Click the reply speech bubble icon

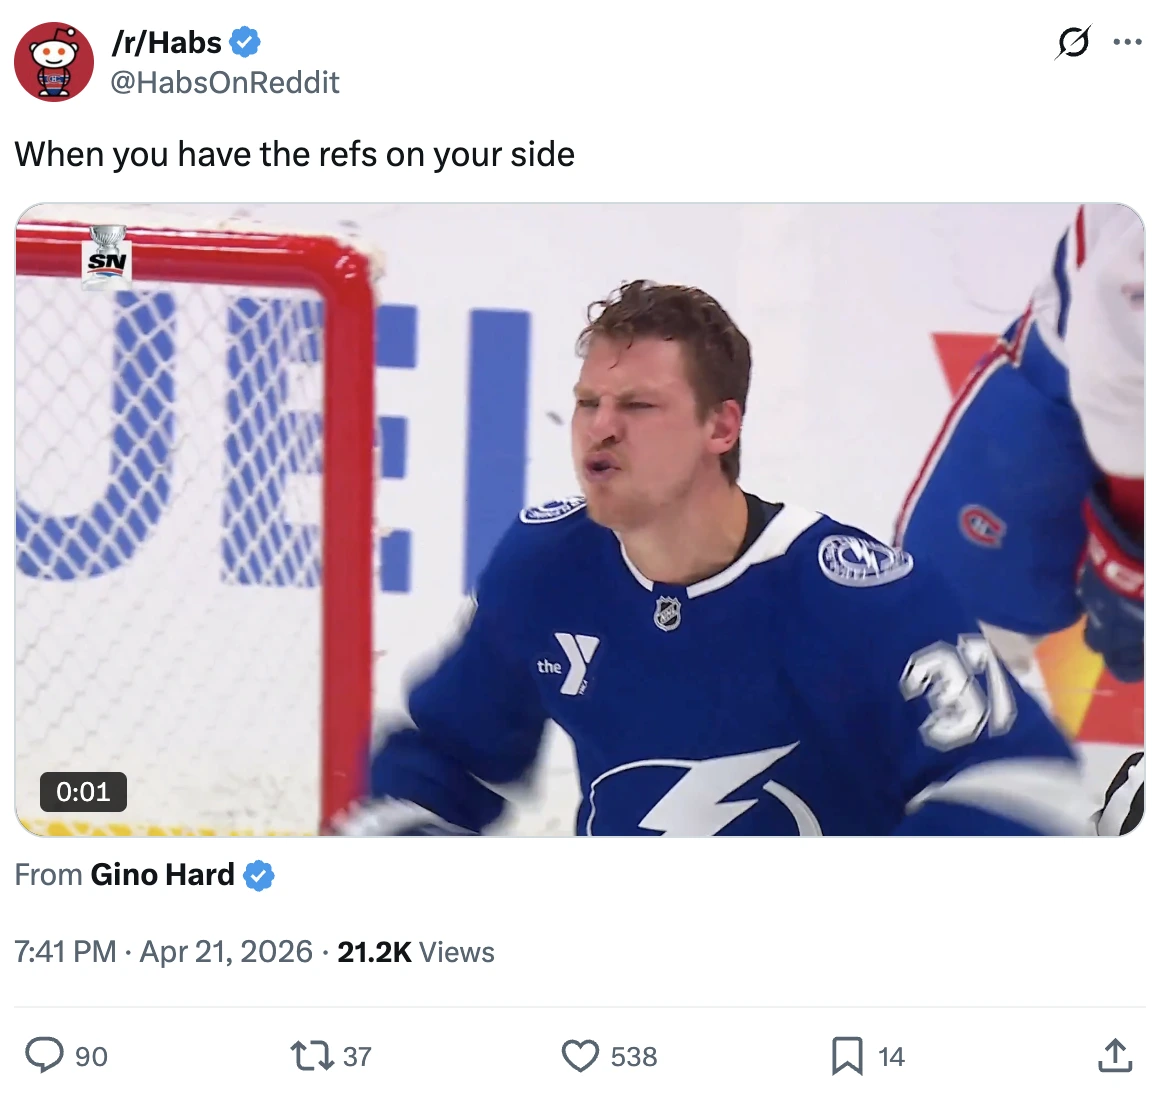coord(44,1055)
